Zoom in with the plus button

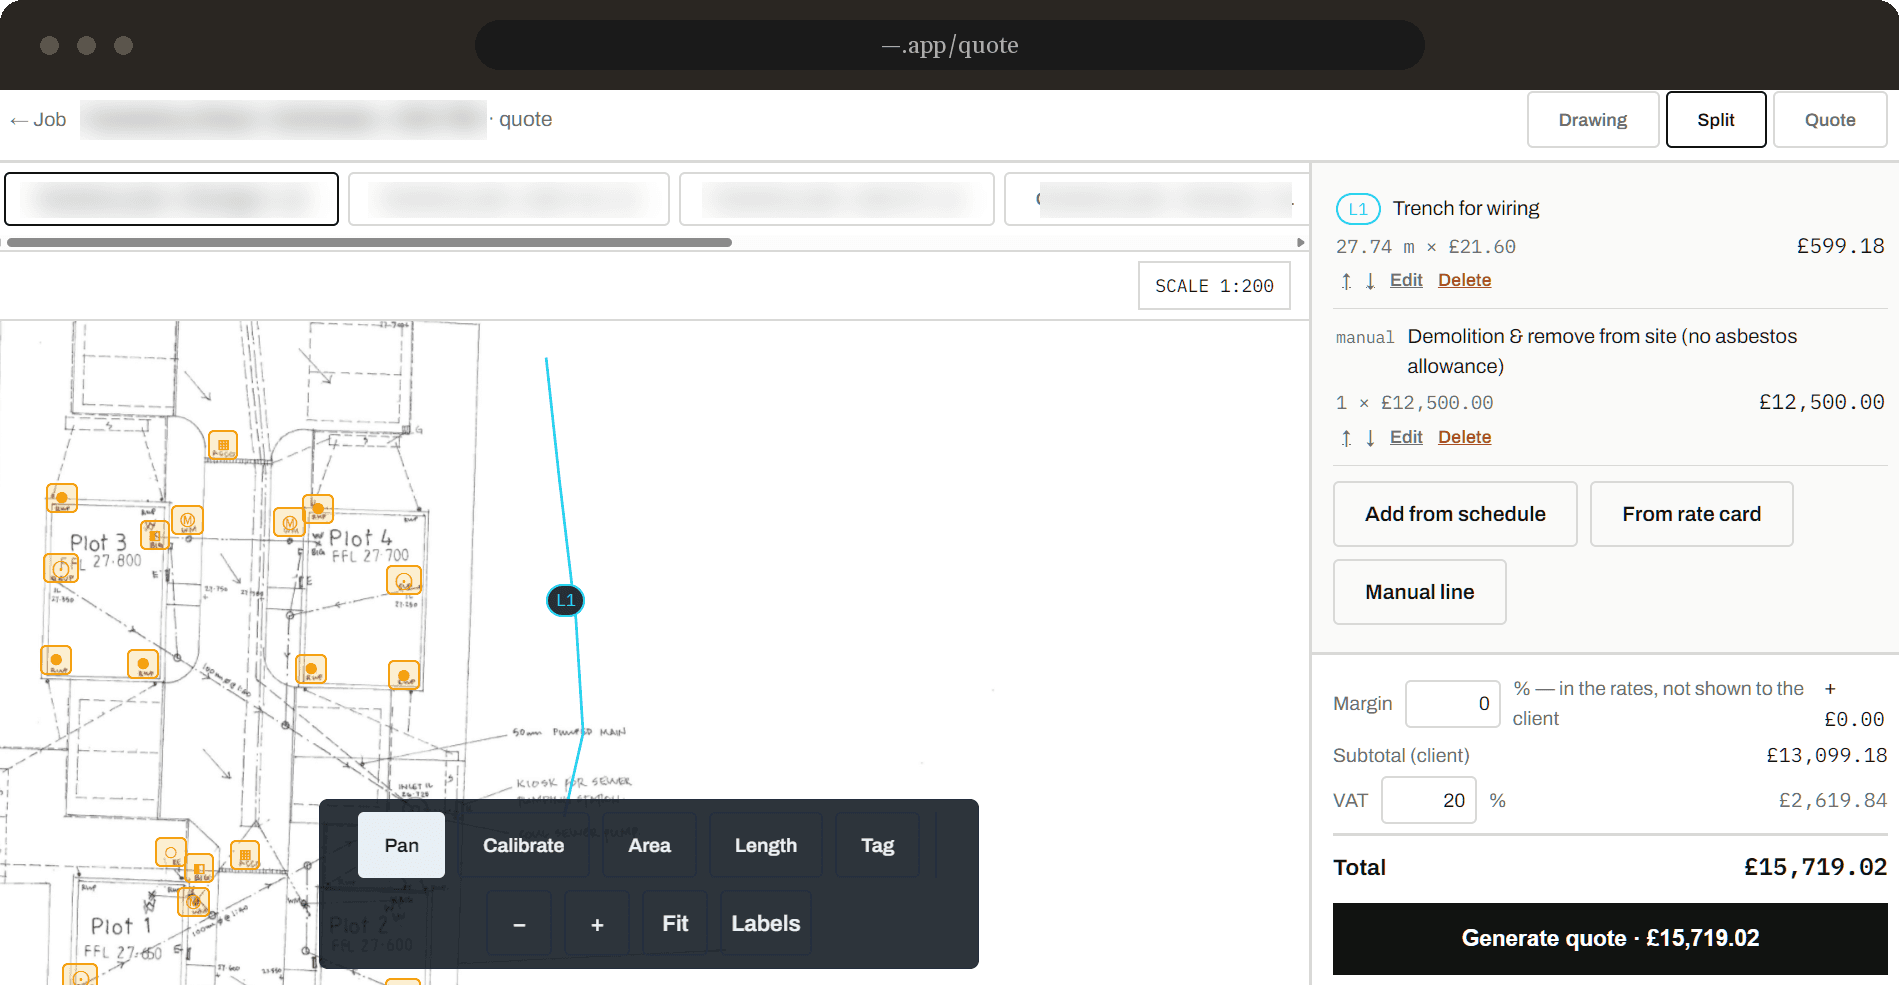tap(597, 924)
